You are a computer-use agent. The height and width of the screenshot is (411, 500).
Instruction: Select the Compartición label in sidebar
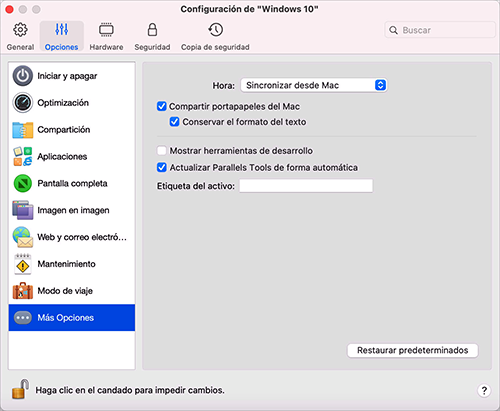[x=64, y=130]
